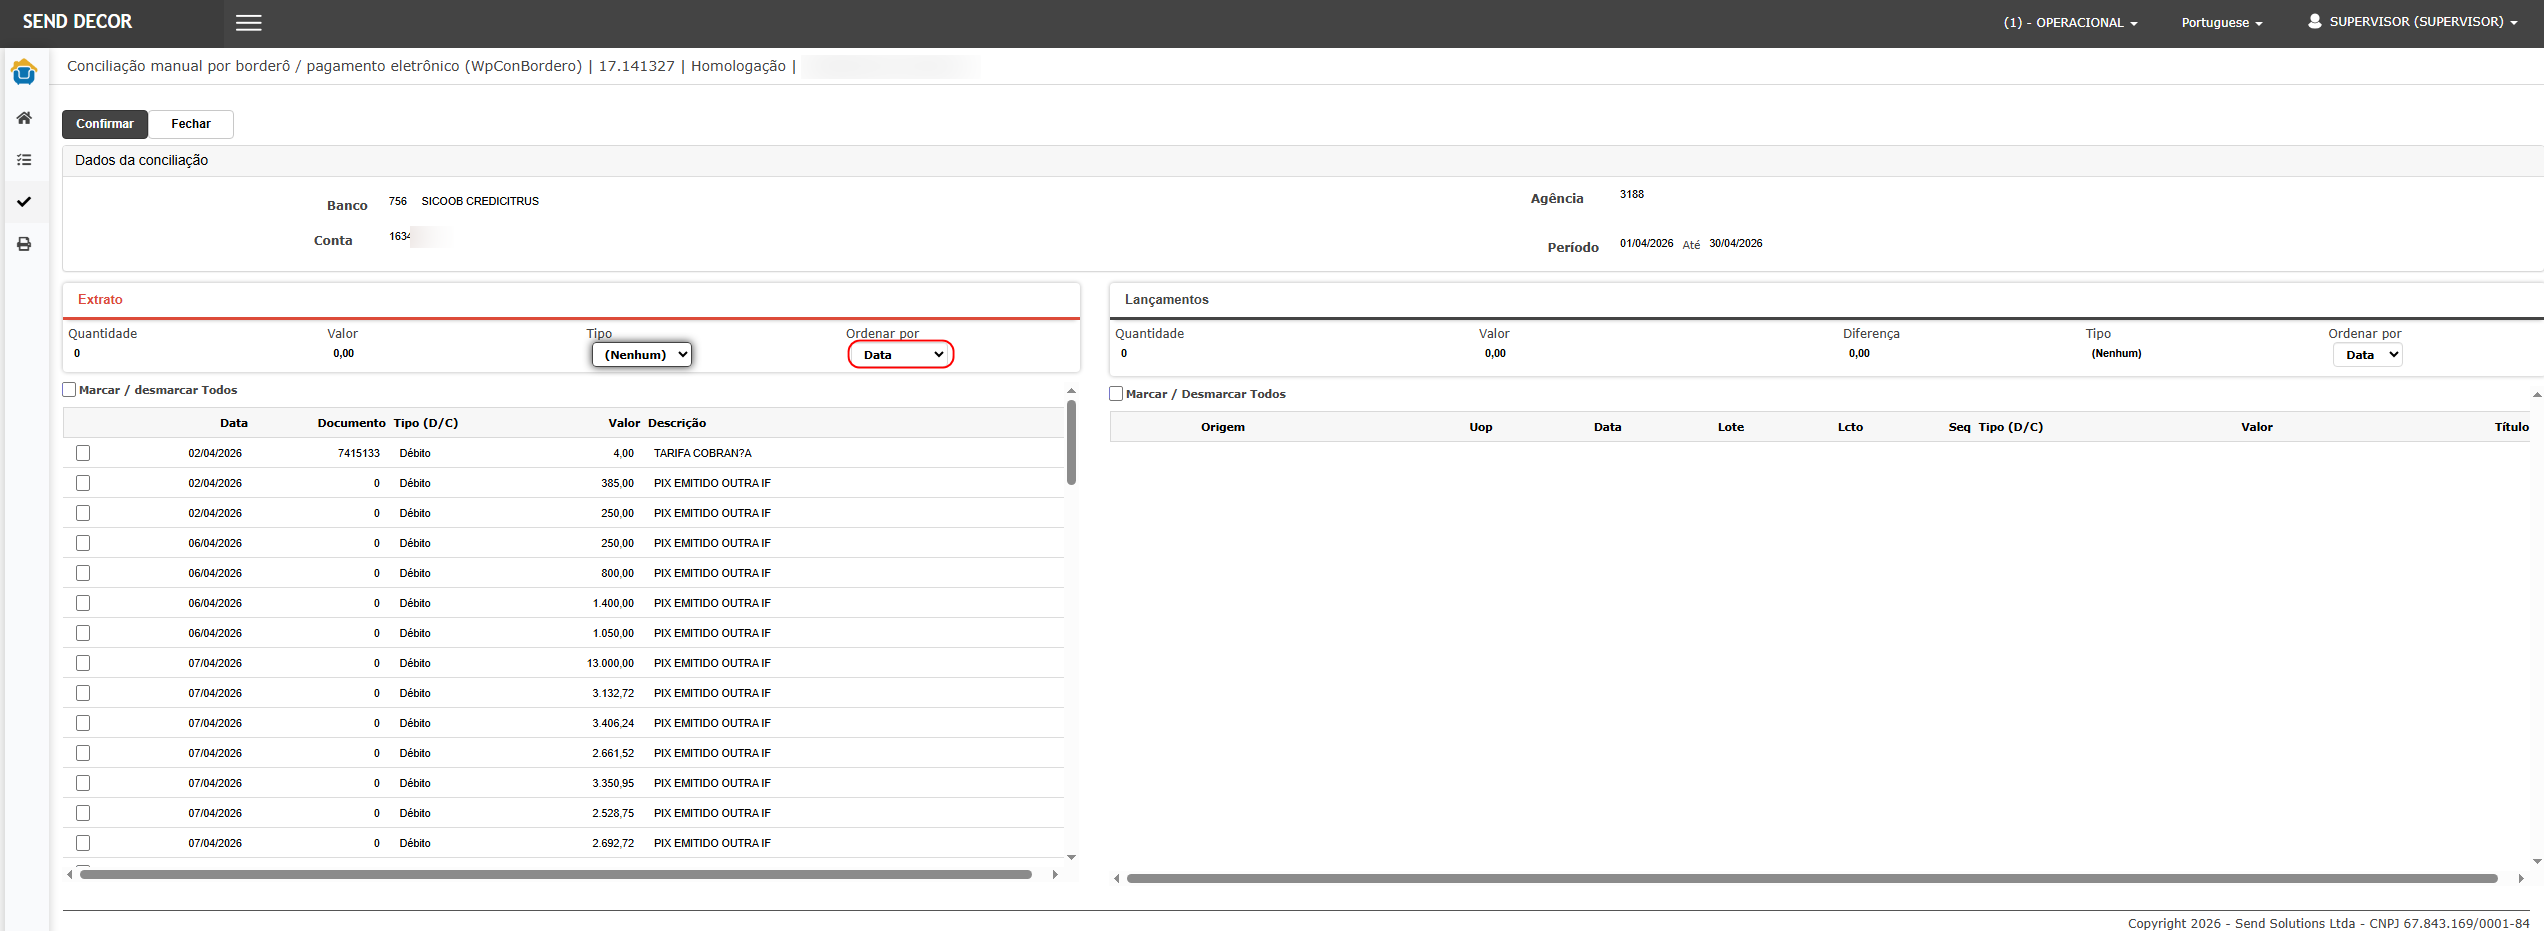
Task: Click the SEND DECOR brand link
Action: point(77,22)
